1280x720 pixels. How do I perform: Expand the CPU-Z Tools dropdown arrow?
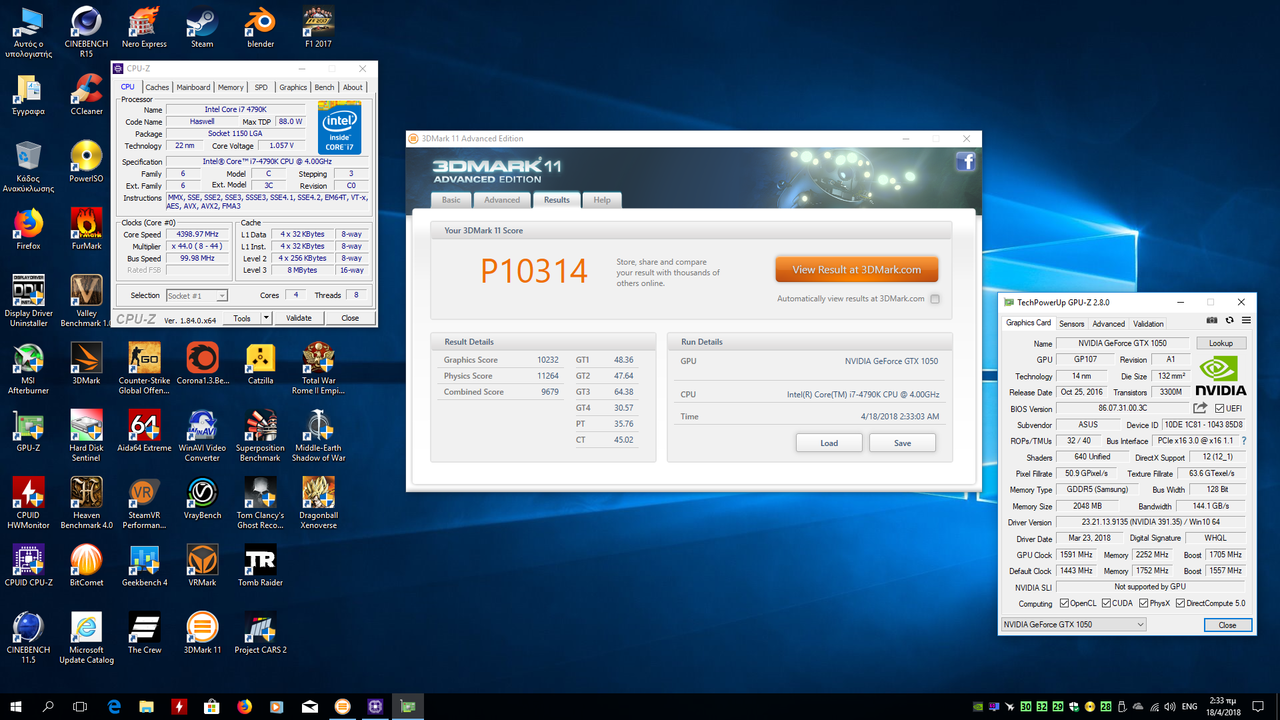tap(266, 318)
